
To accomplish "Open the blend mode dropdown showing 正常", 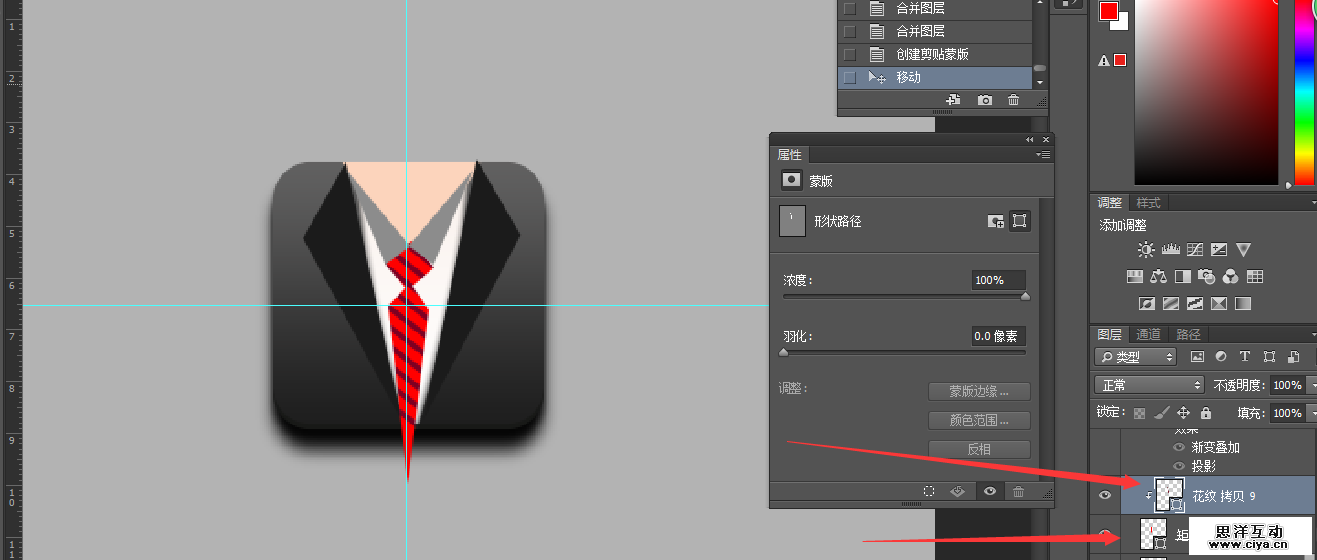I will pyautogui.click(x=1149, y=385).
